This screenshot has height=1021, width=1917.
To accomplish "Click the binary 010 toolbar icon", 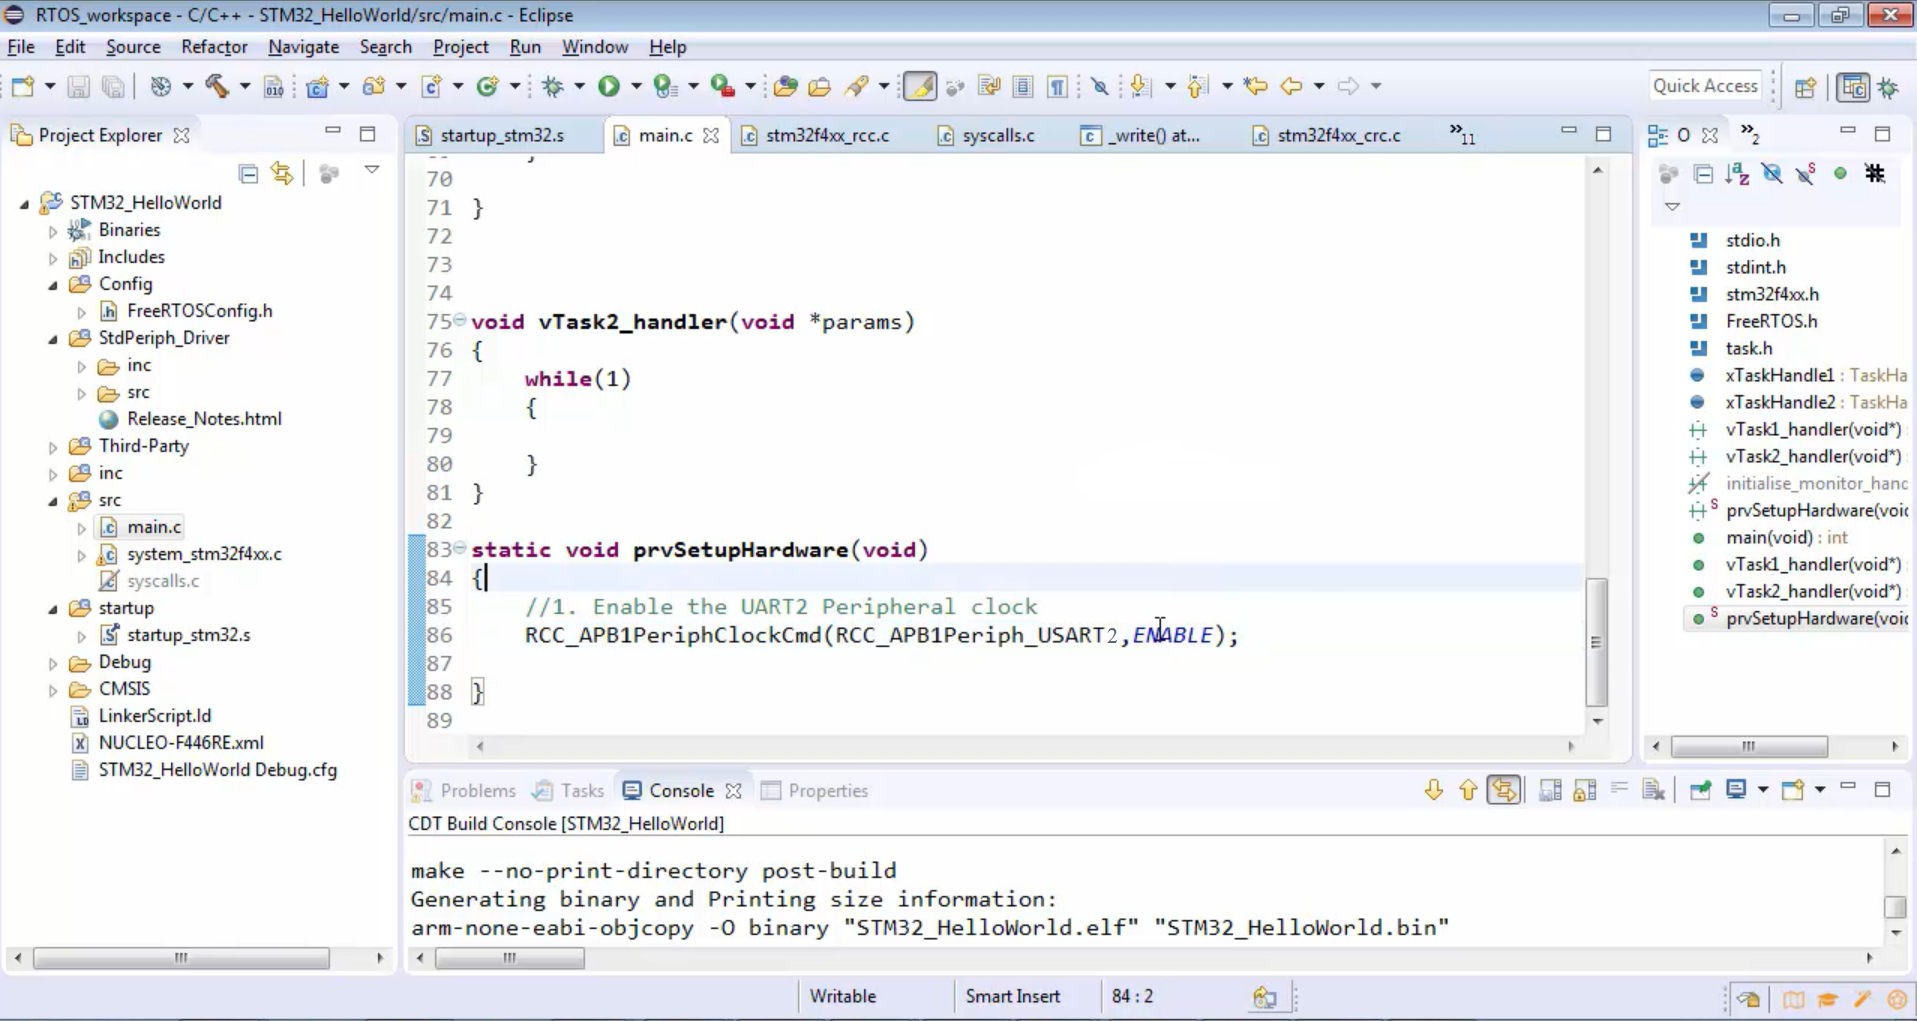I will 273,87.
